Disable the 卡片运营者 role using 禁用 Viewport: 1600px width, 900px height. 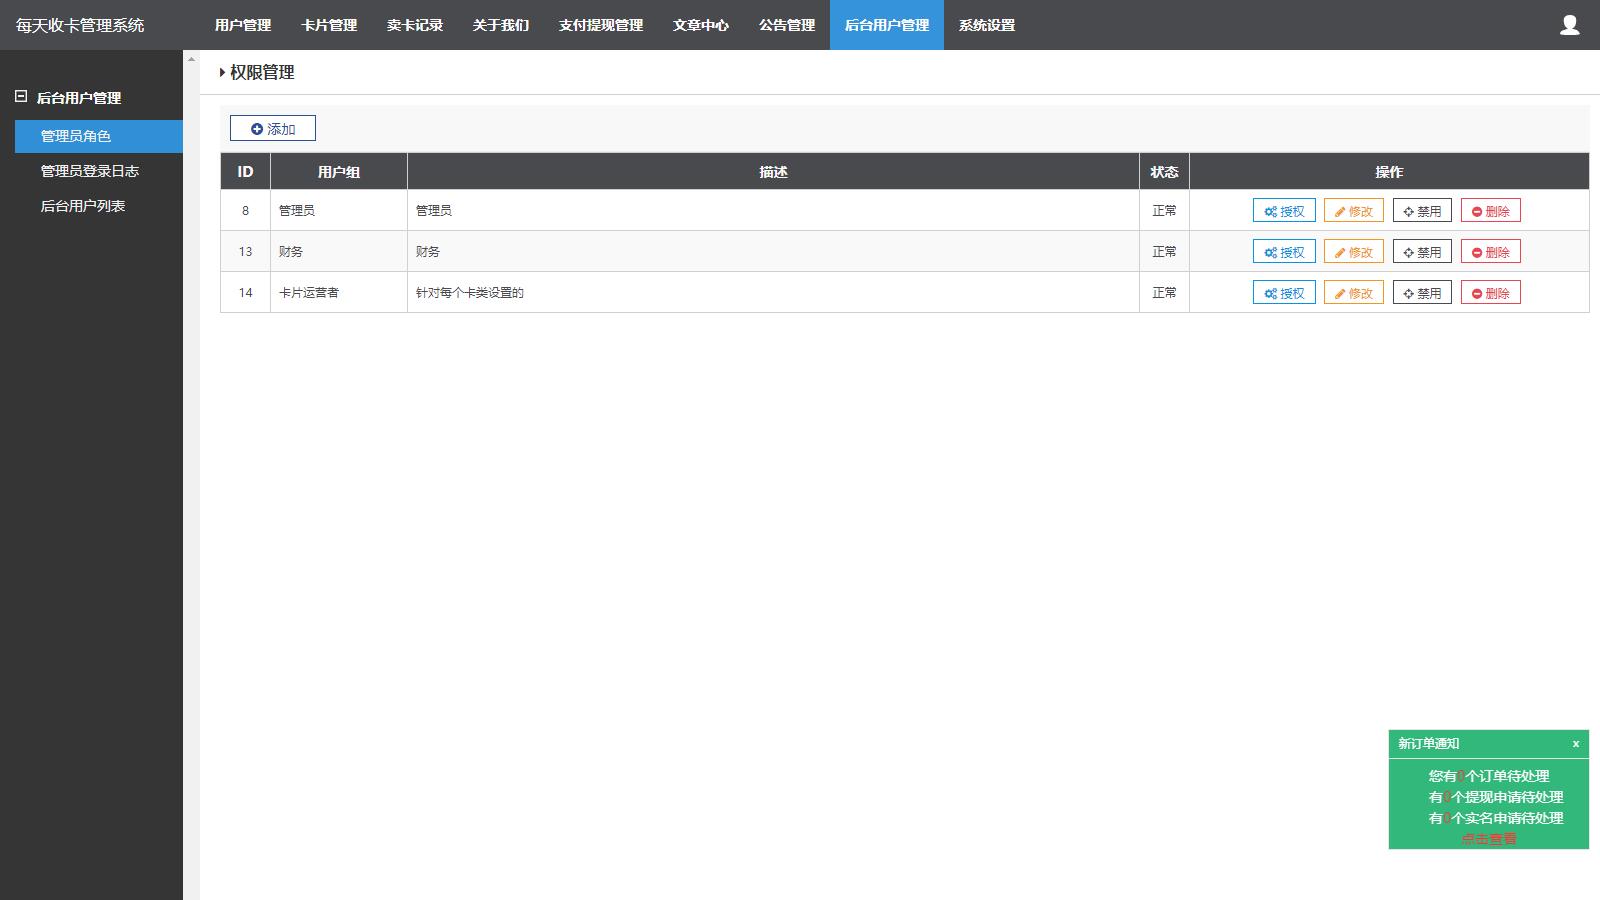tap(1421, 293)
